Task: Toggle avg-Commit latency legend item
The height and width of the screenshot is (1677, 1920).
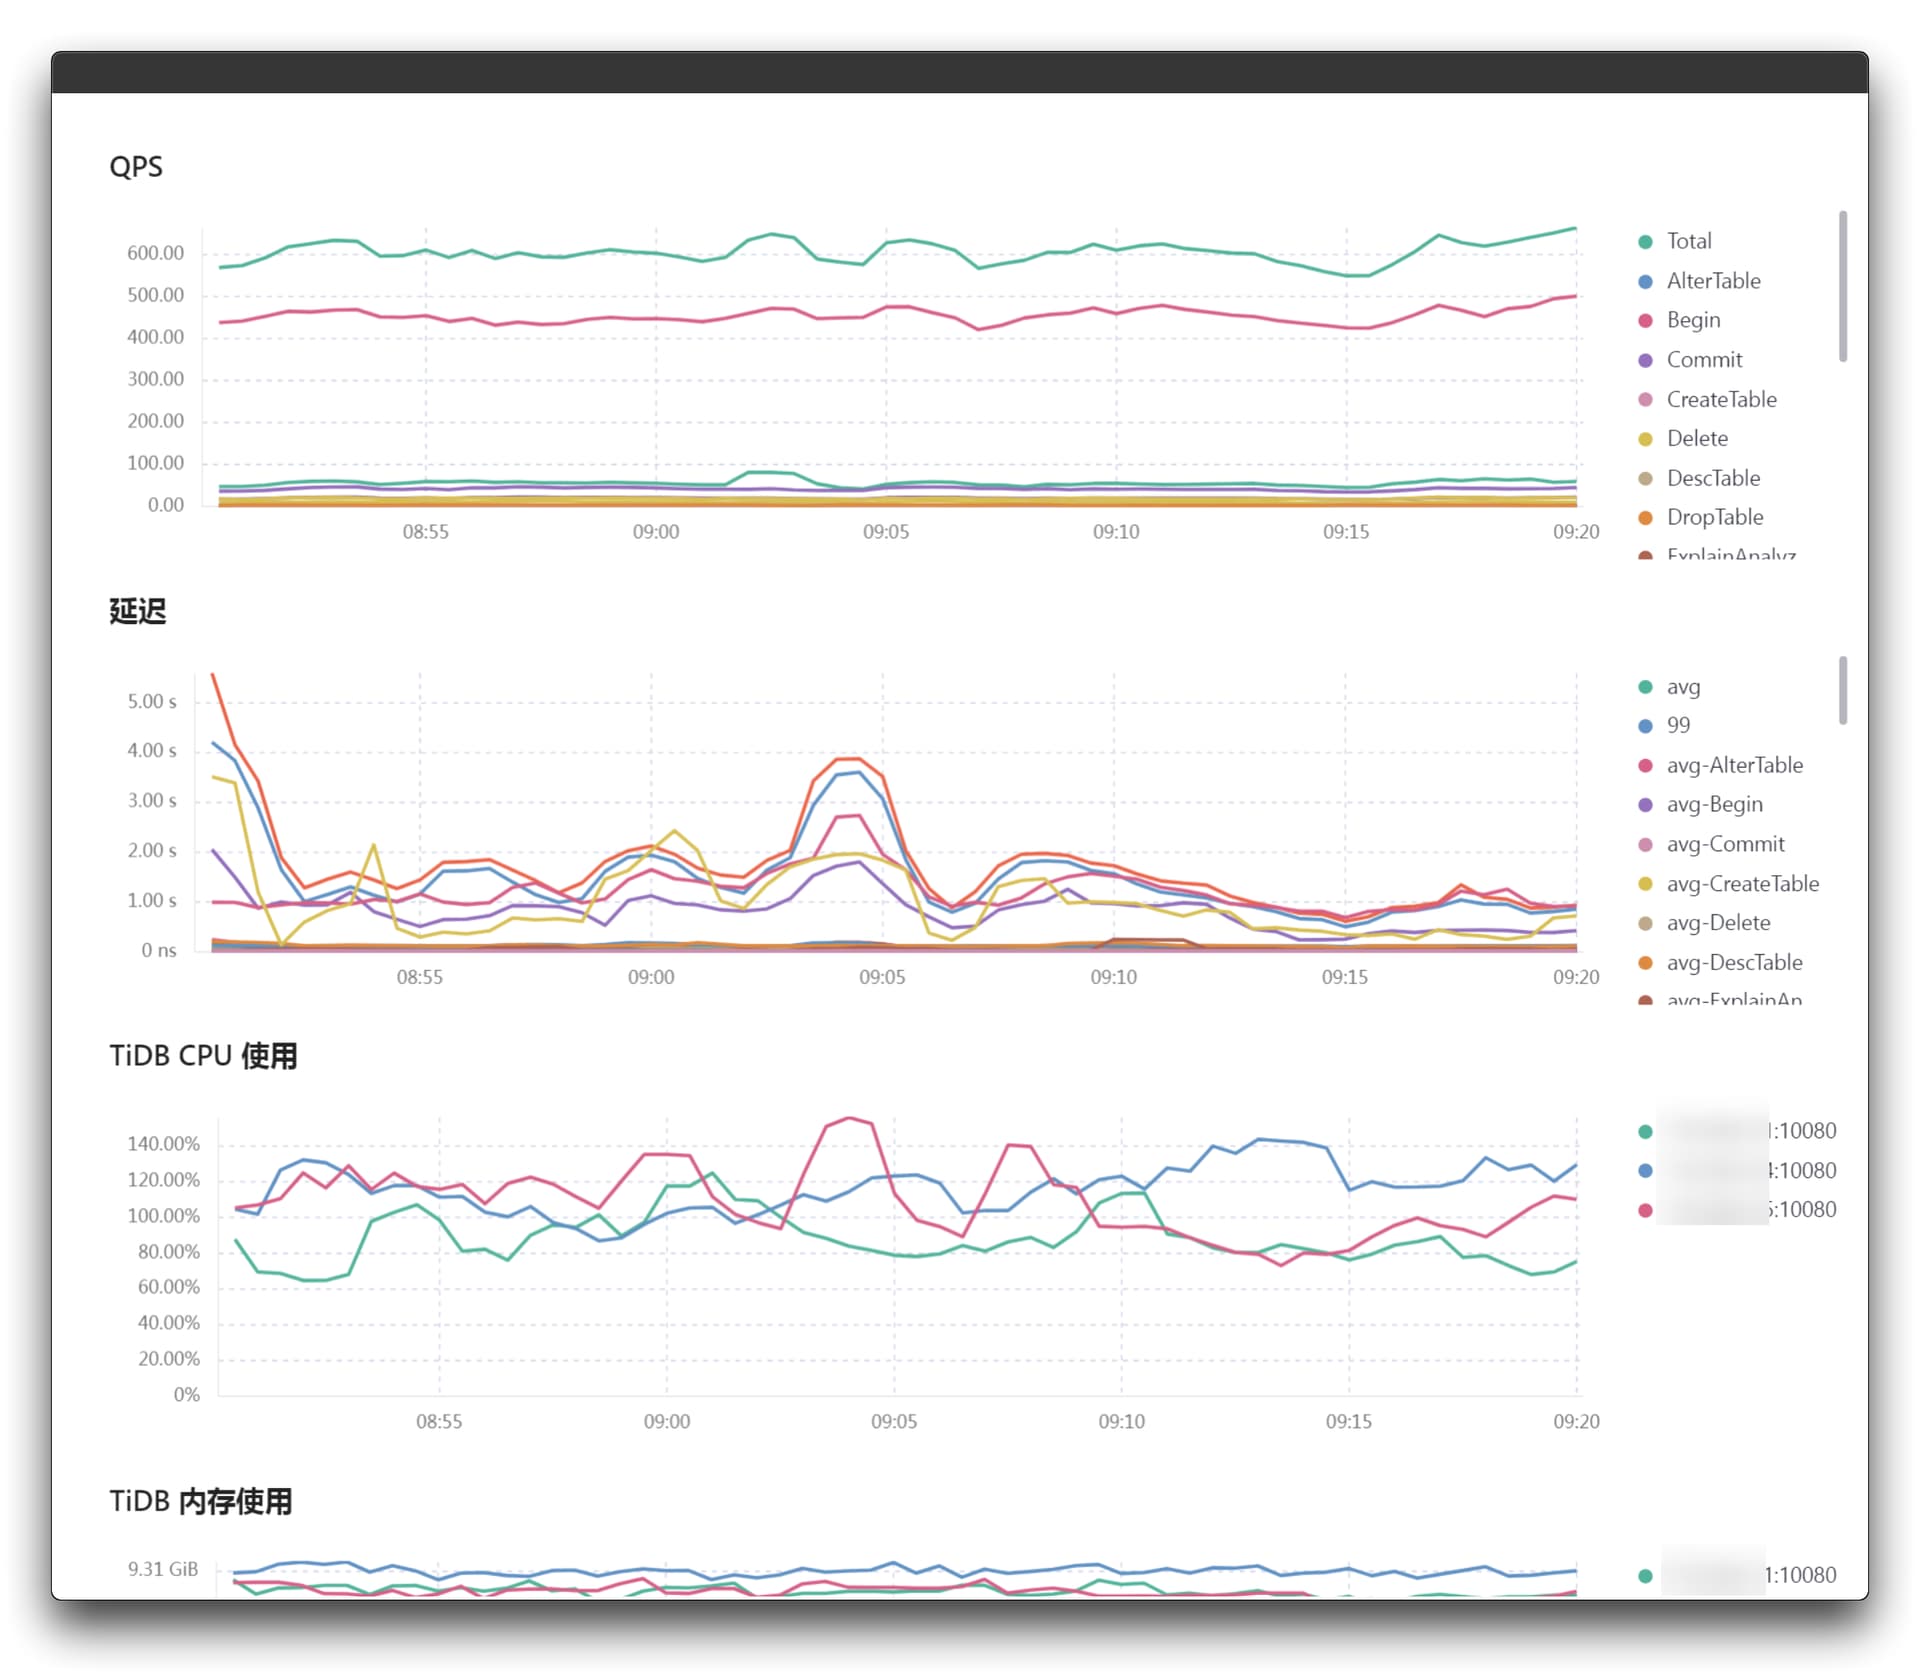Action: pos(1724,844)
